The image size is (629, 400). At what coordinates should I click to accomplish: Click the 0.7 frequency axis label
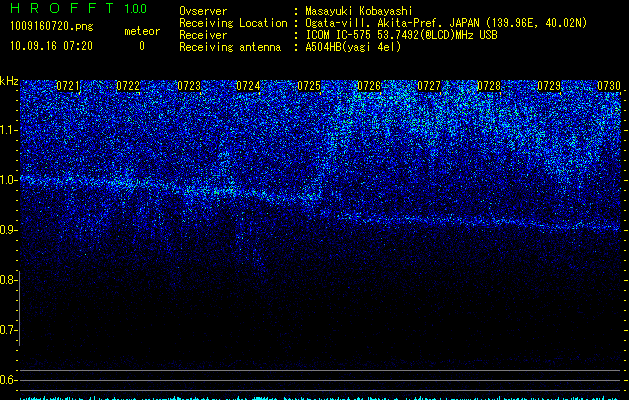tap(7, 330)
